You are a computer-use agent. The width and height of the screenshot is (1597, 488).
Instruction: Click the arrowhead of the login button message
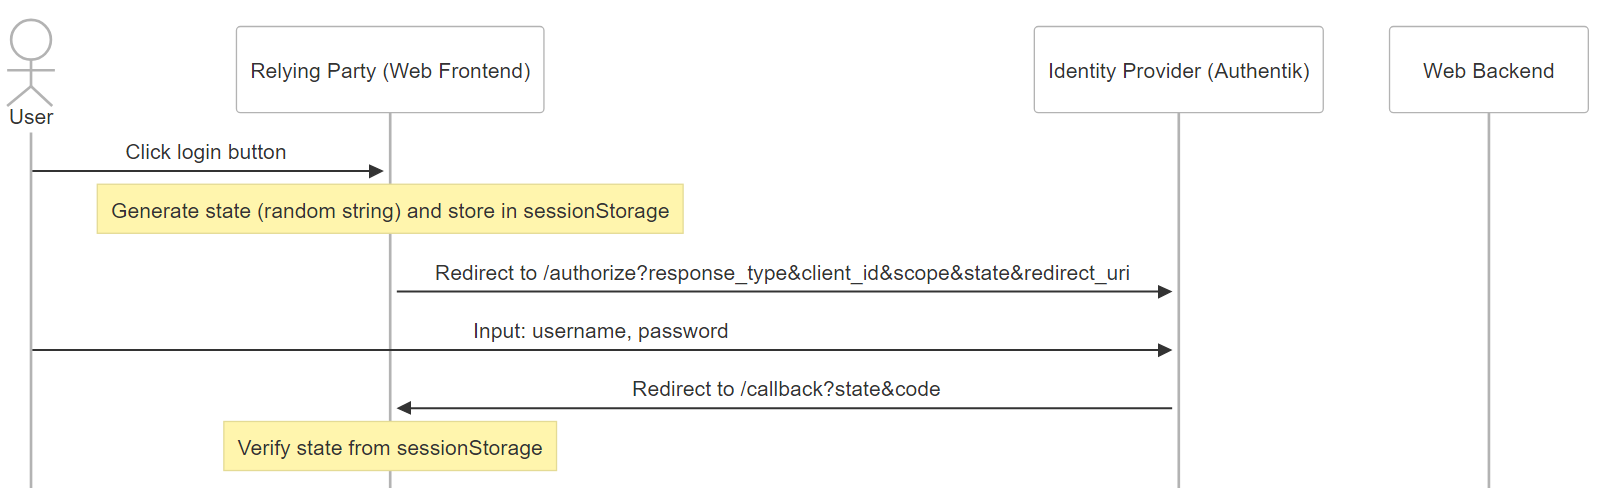click(x=377, y=171)
